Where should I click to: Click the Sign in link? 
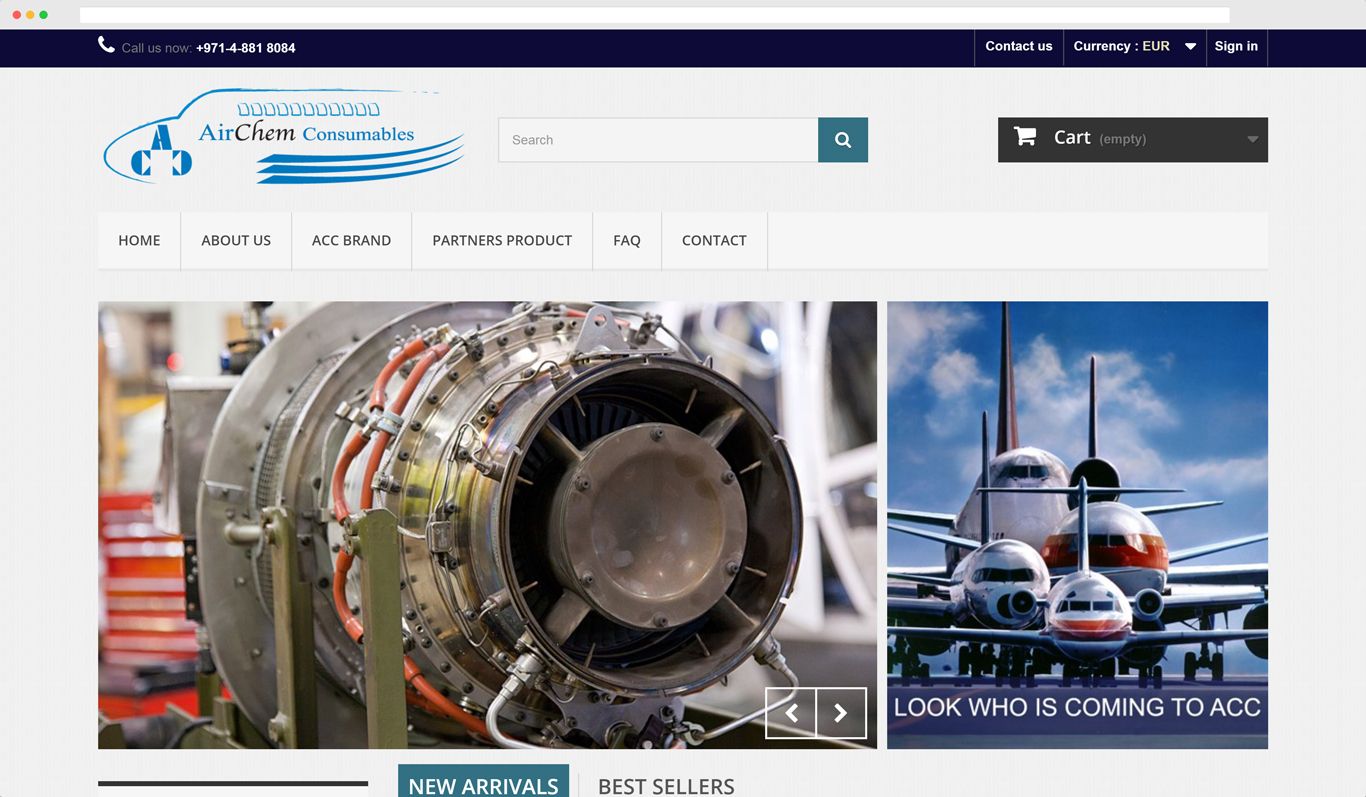tap(1236, 47)
